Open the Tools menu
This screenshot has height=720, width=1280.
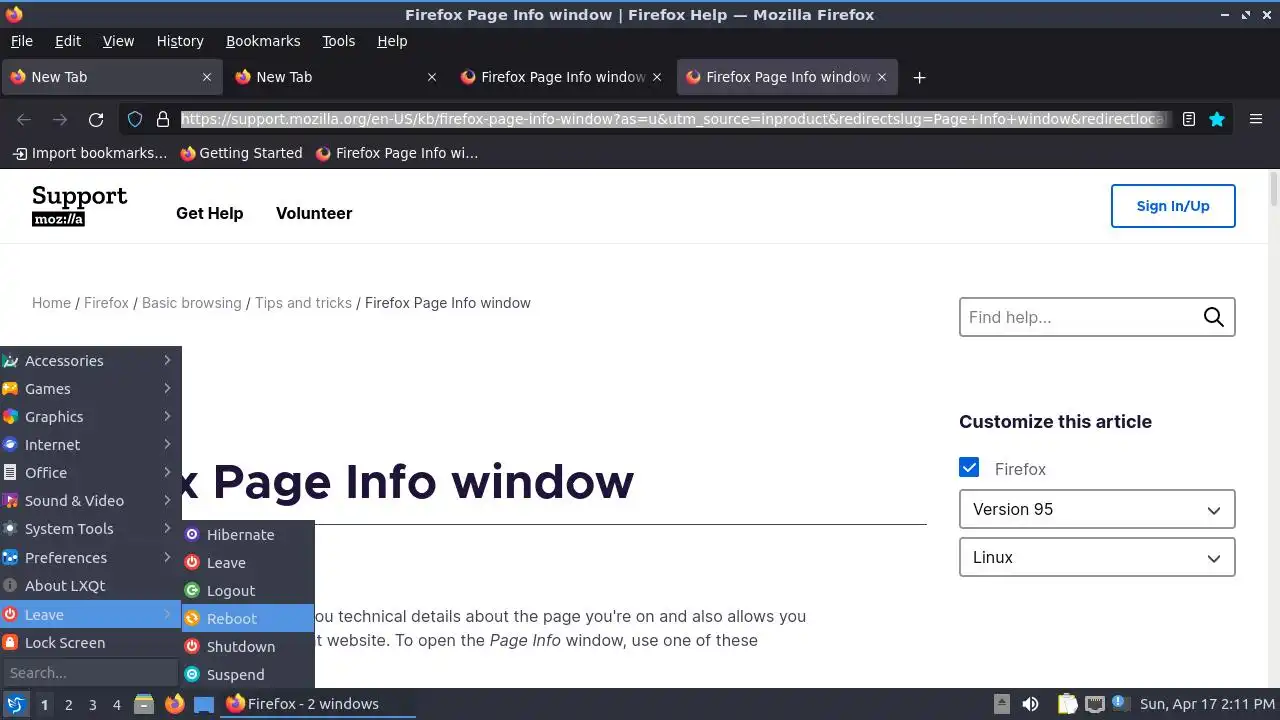click(338, 41)
